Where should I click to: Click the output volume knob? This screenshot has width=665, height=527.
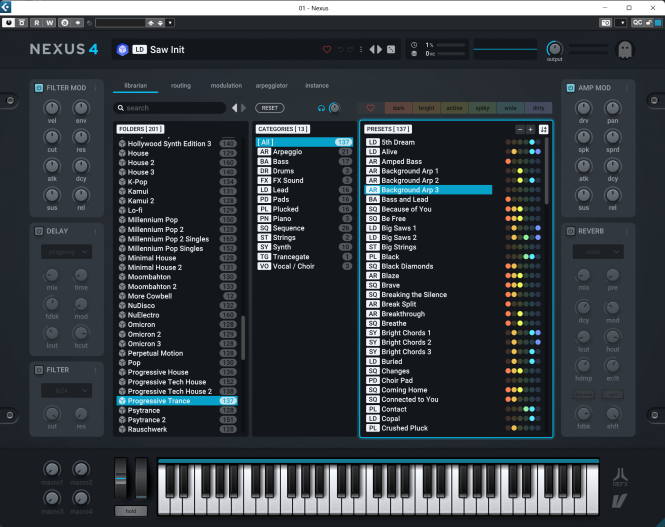[x=554, y=49]
